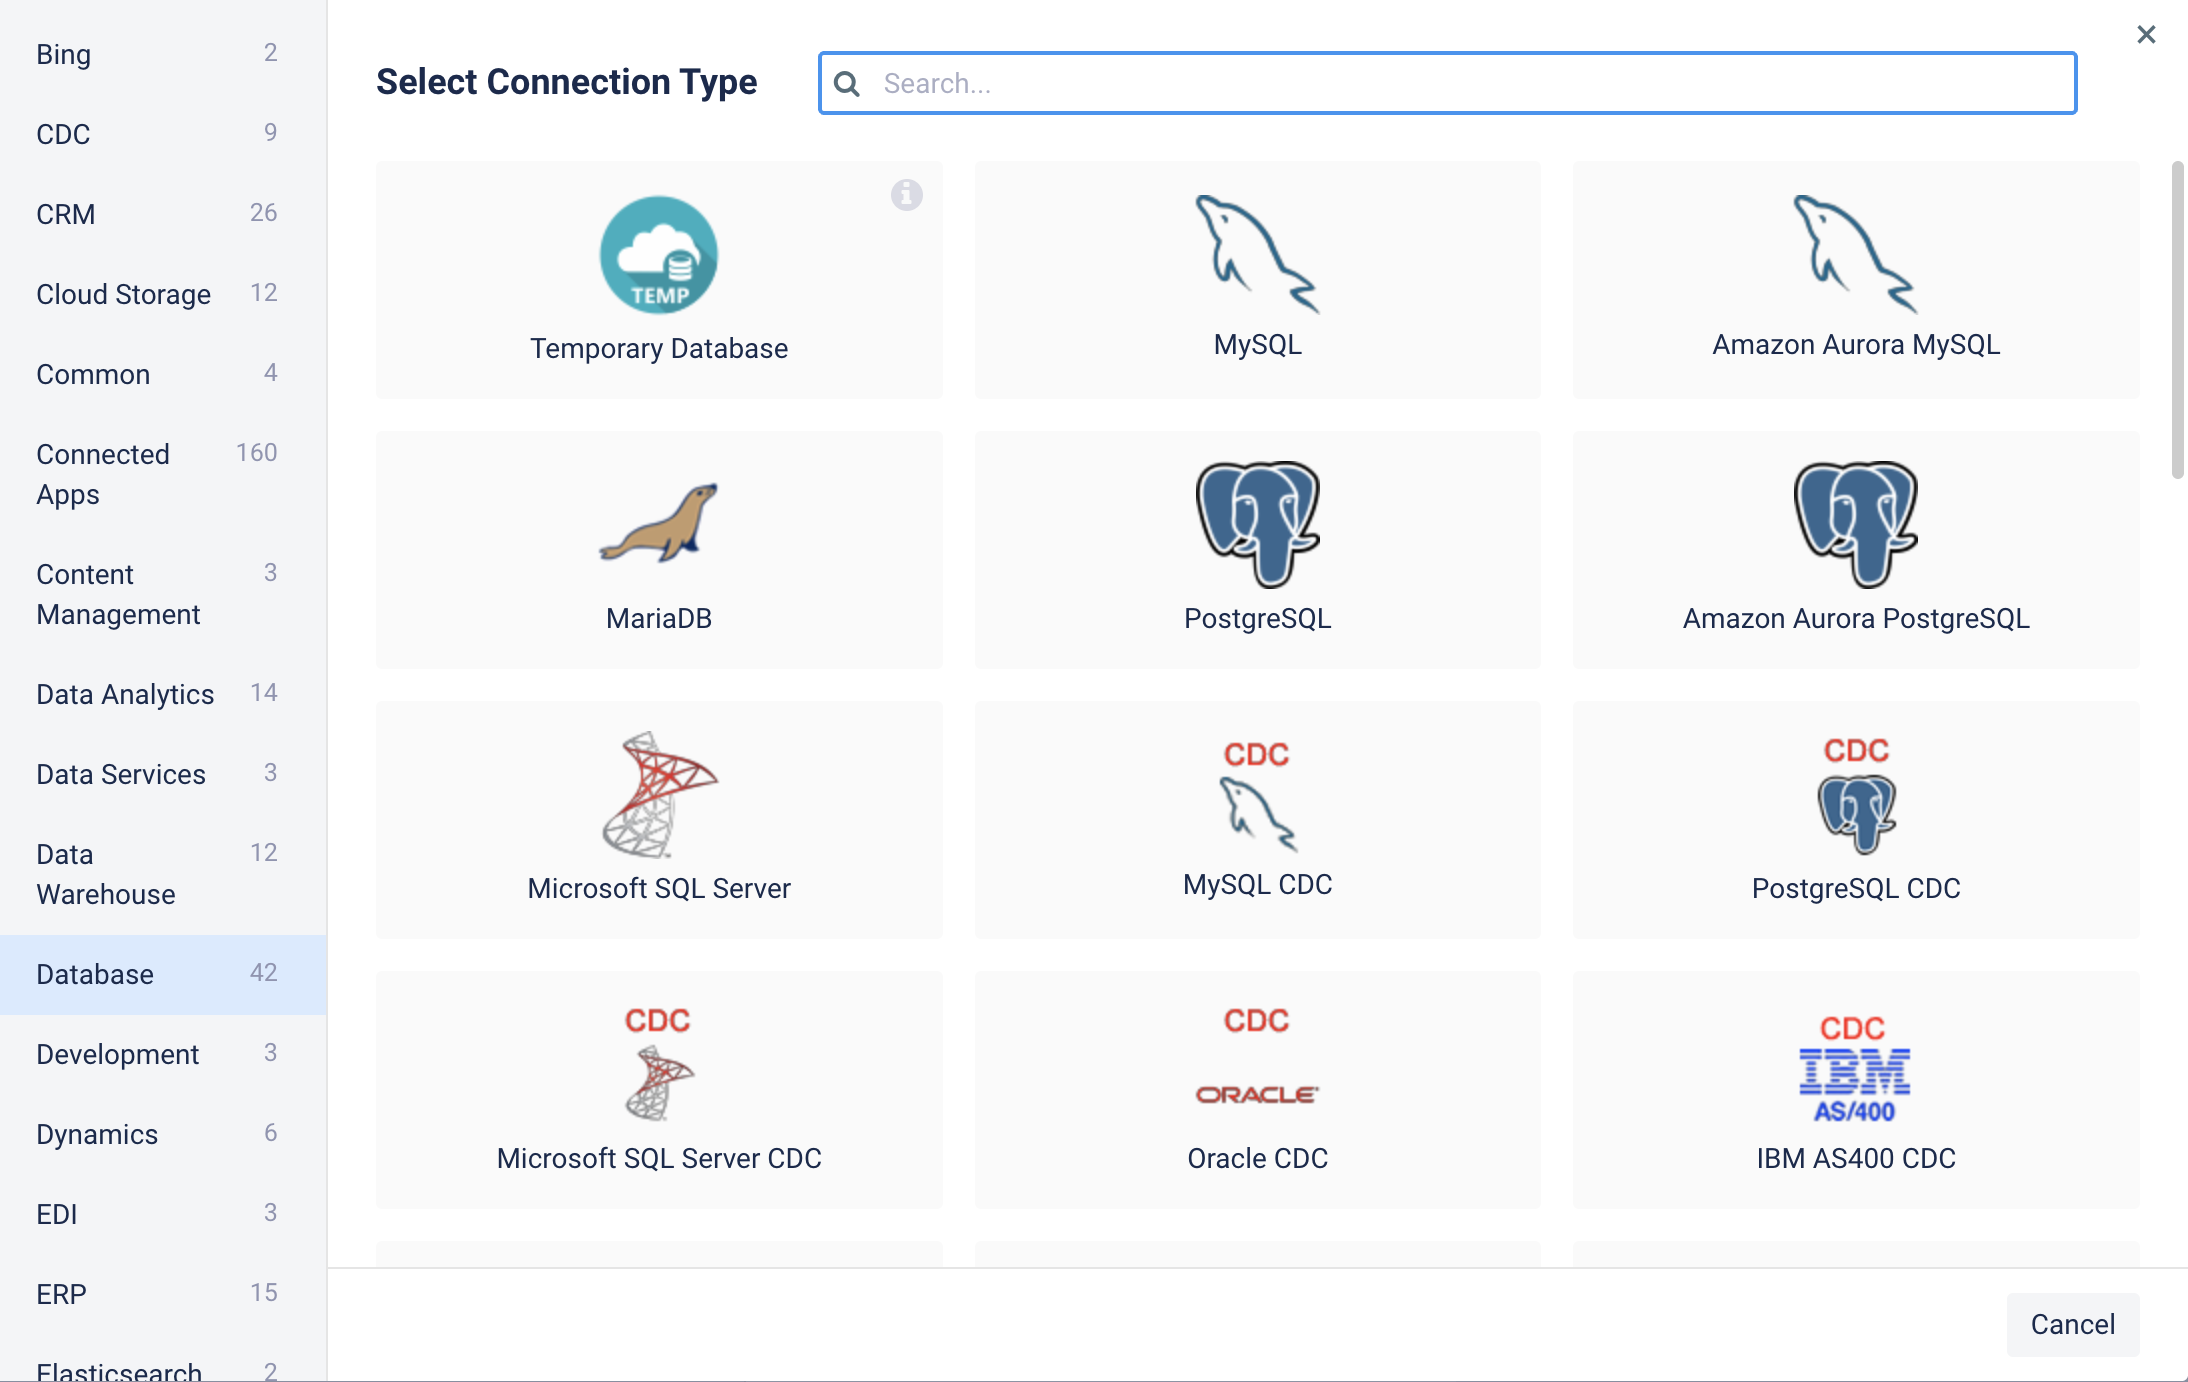Cancel the connection type selection

coord(2073,1324)
